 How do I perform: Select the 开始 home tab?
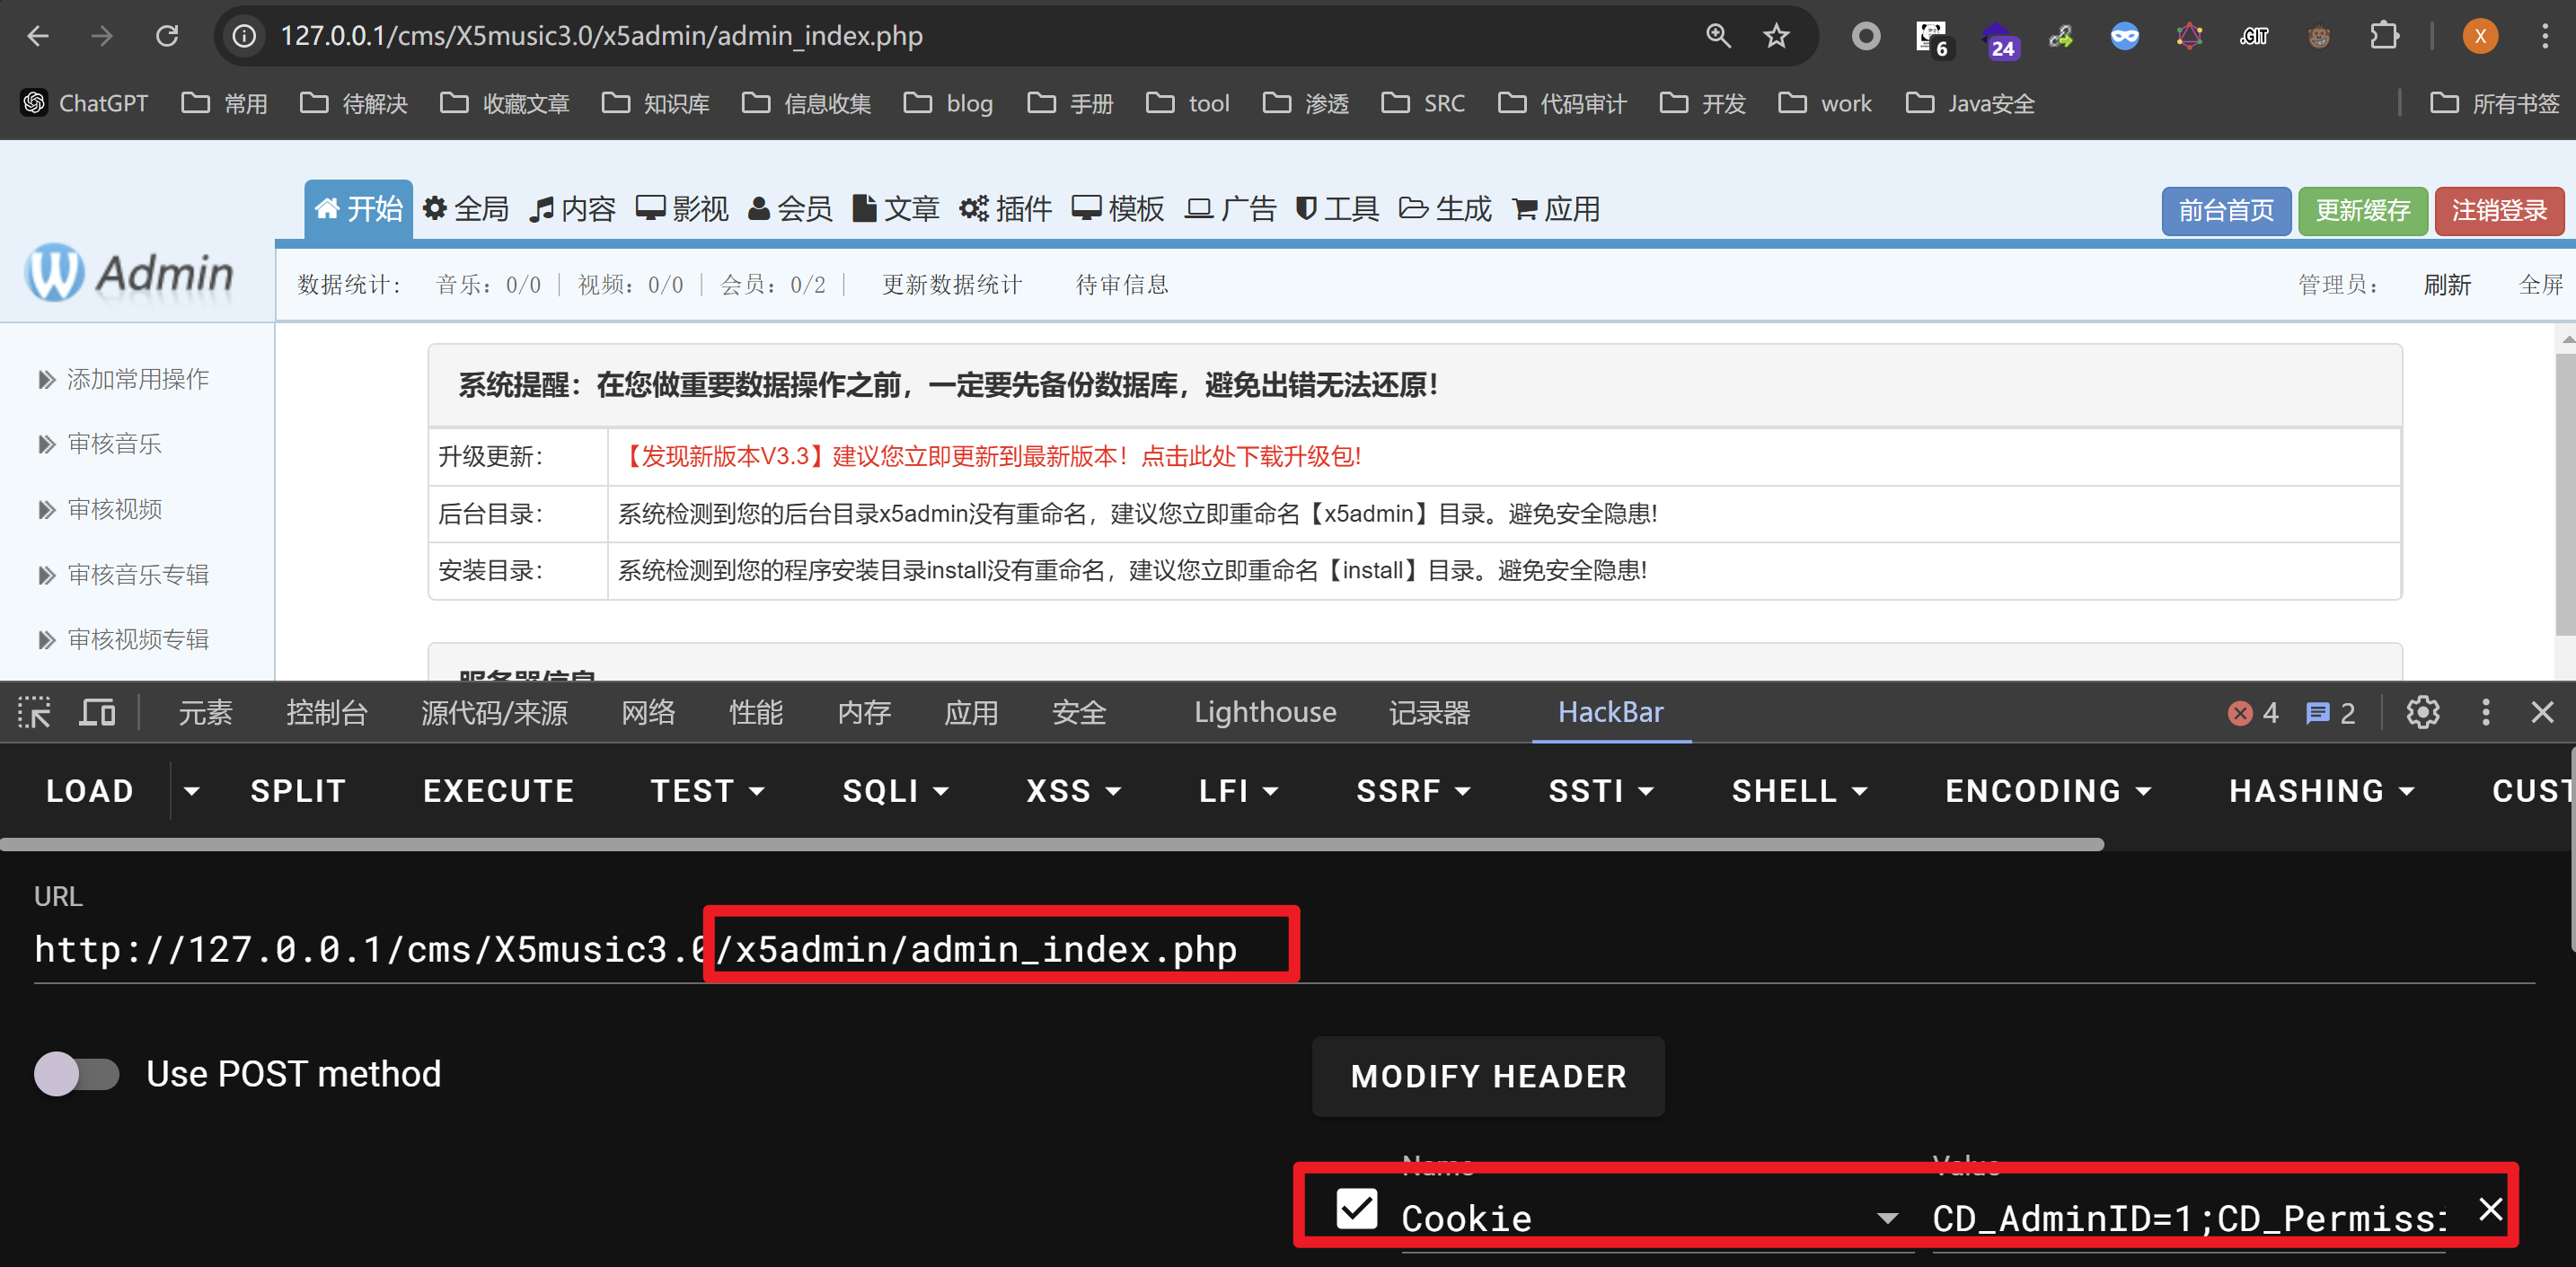358,209
